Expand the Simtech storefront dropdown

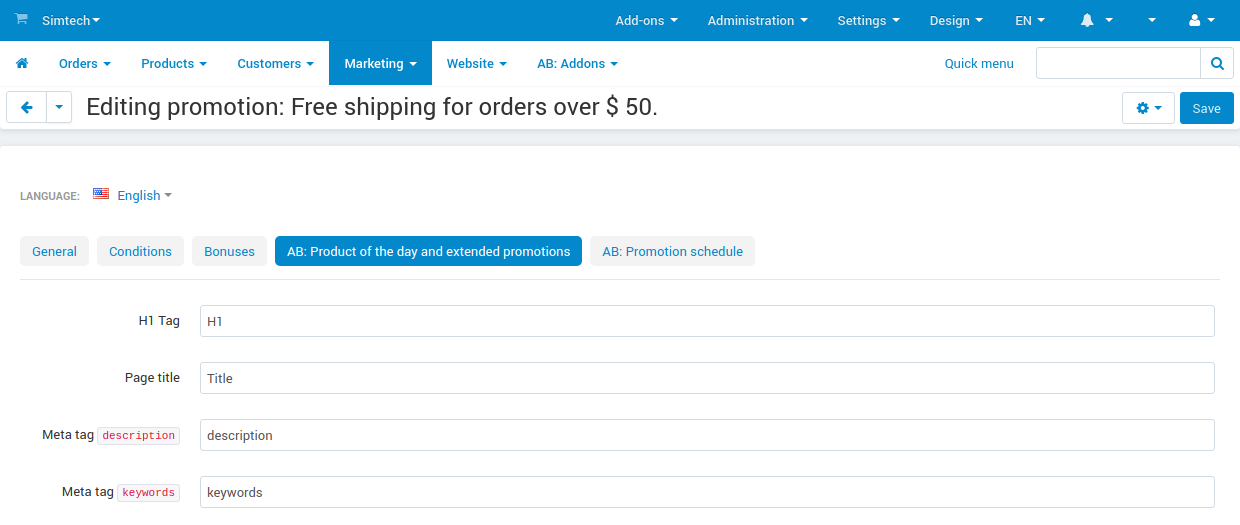(71, 20)
